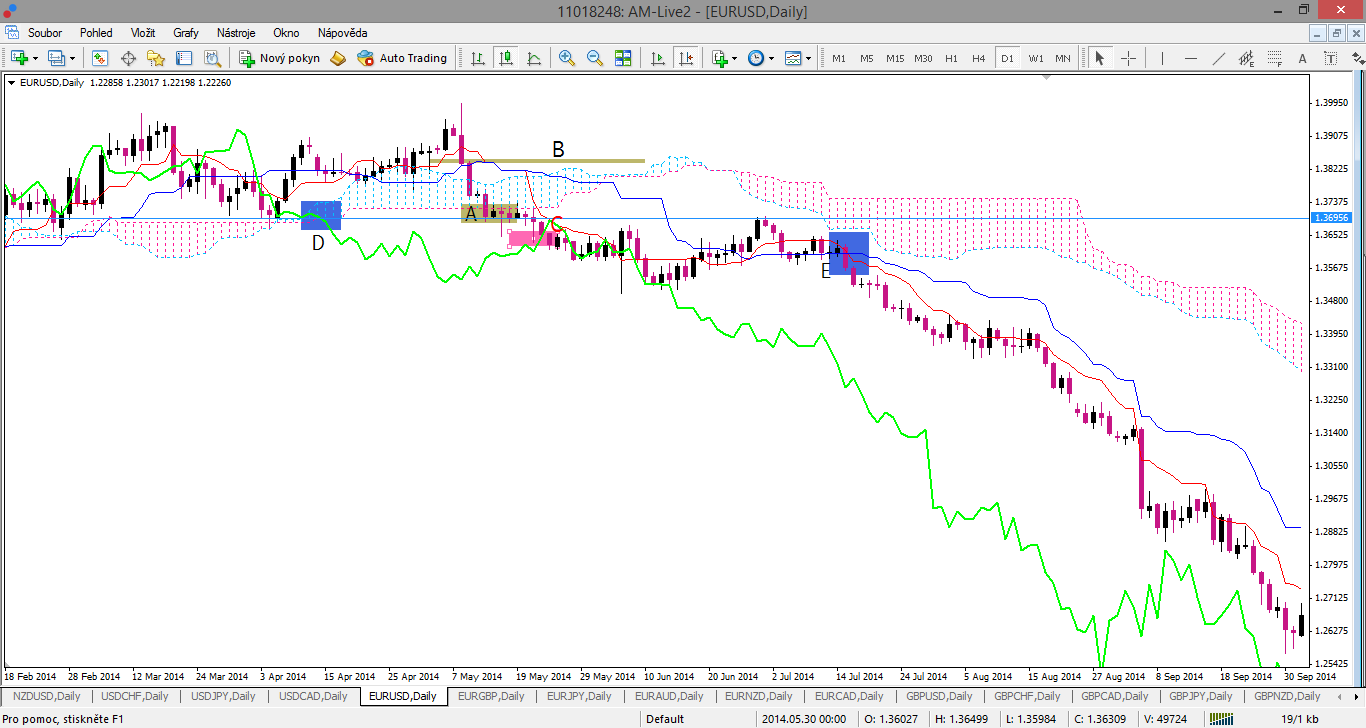Open the Navigator favorites folder icon
Image resolution: width=1366 pixels, height=728 pixels.
click(156, 58)
